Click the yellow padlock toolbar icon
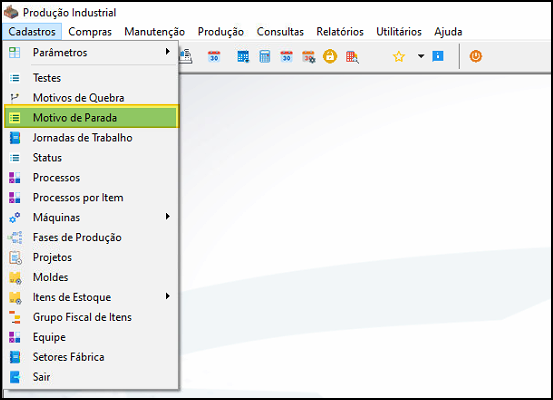Screen dimensions: 553x400 click(330, 56)
